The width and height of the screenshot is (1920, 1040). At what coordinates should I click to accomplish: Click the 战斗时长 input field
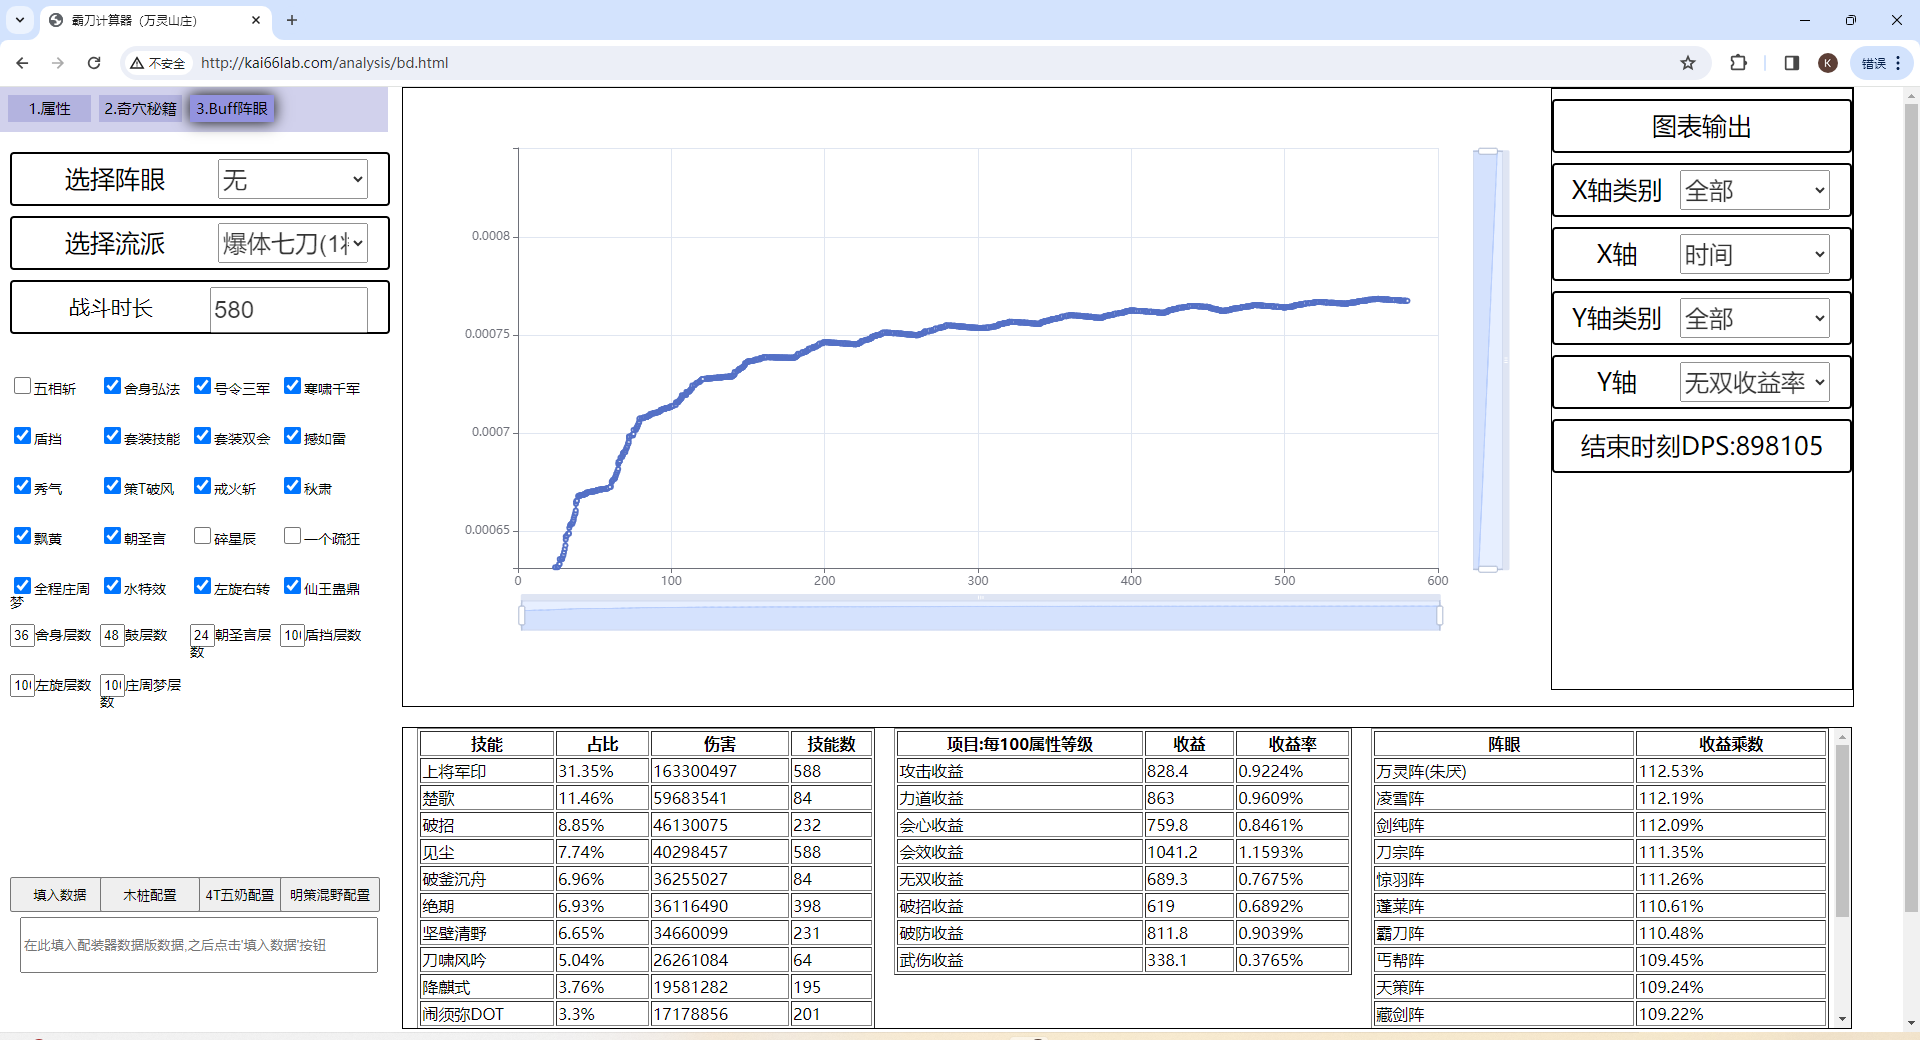click(288, 309)
